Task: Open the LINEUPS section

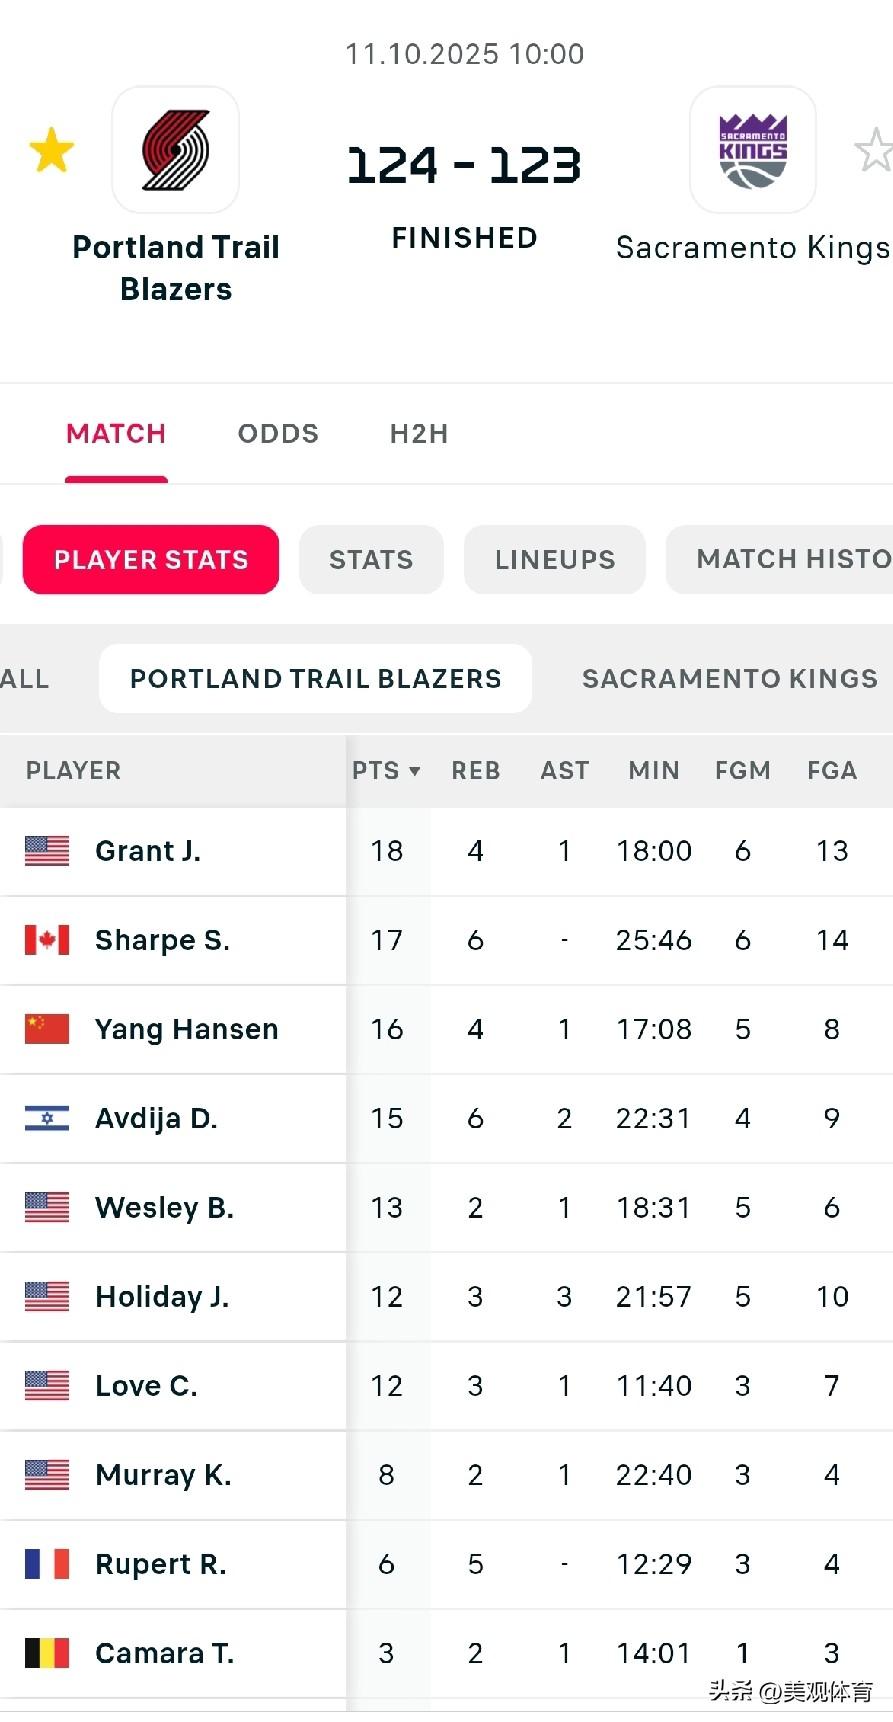Action: (x=555, y=560)
